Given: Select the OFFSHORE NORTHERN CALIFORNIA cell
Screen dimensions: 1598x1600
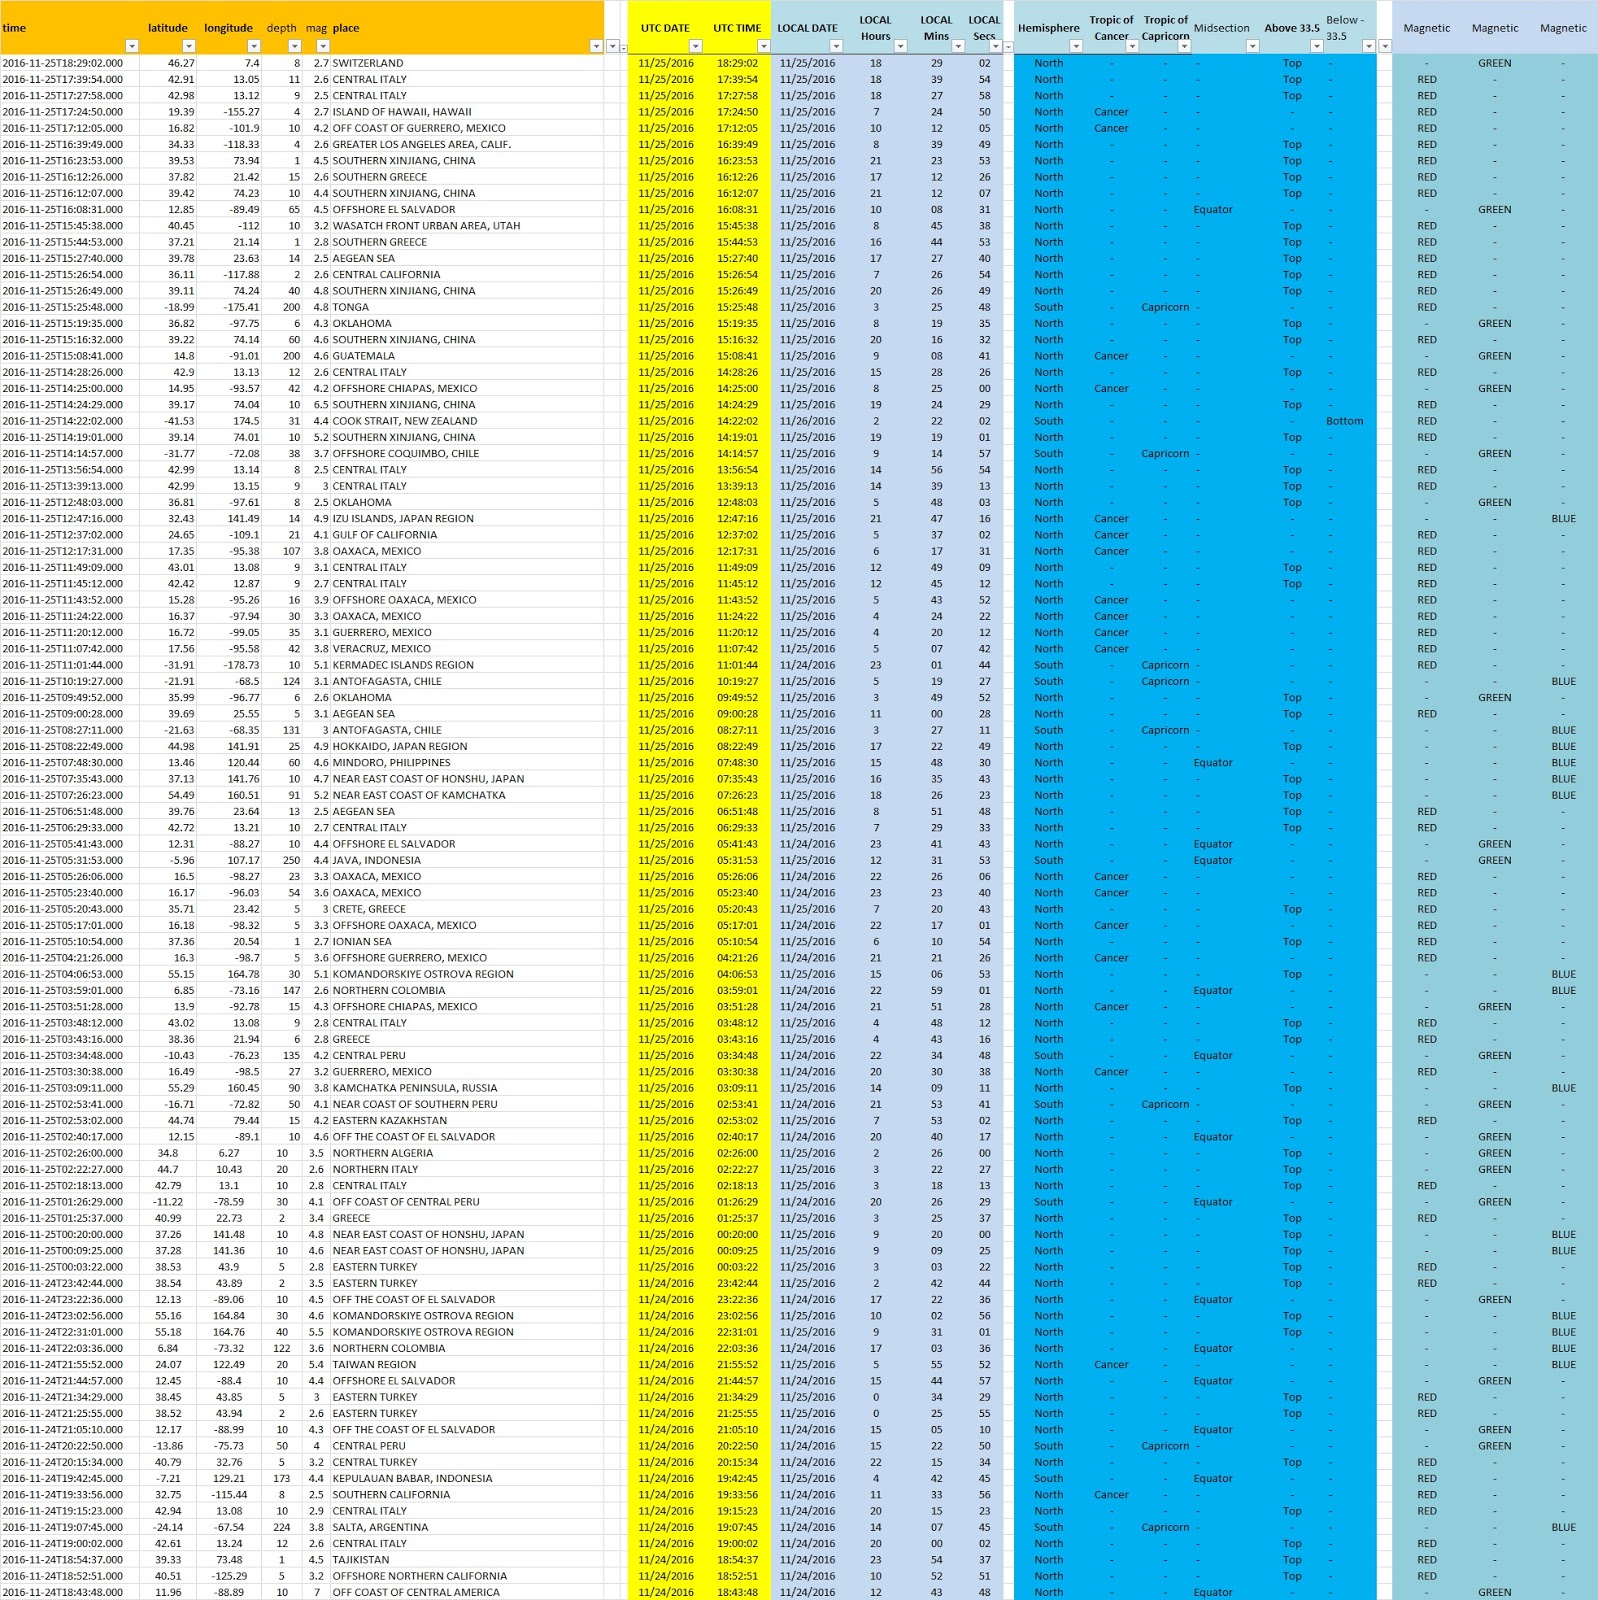Looking at the screenshot, I should pos(466,1576).
